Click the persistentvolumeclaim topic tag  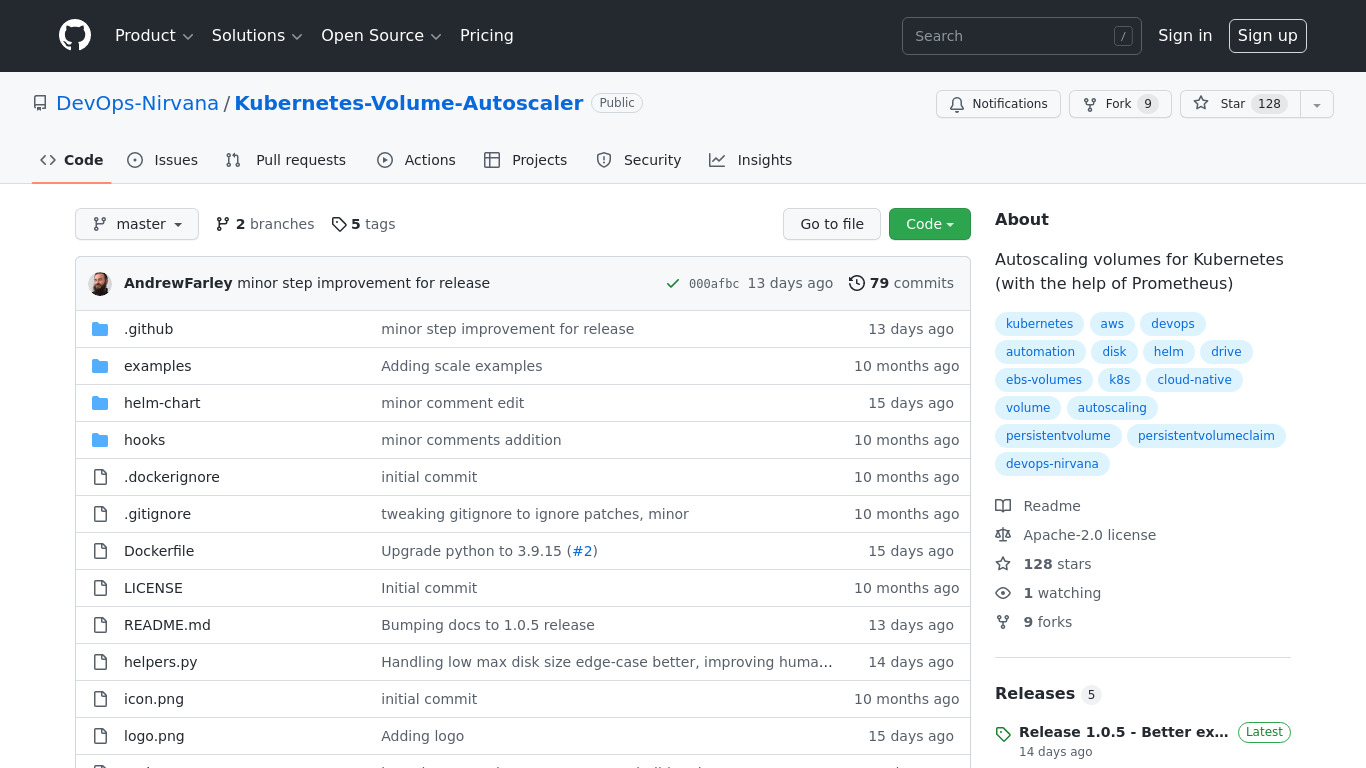[x=1206, y=436]
